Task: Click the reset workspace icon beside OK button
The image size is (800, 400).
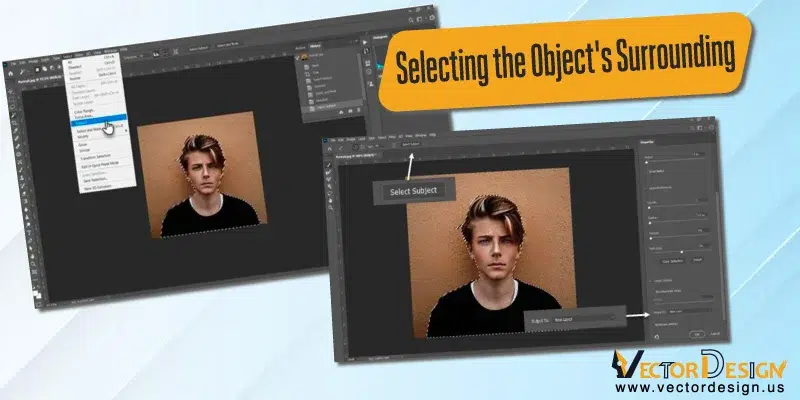Action: tap(657, 336)
